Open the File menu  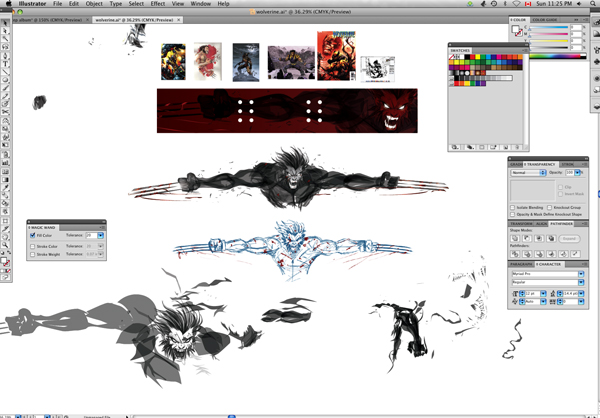(x=57, y=4)
